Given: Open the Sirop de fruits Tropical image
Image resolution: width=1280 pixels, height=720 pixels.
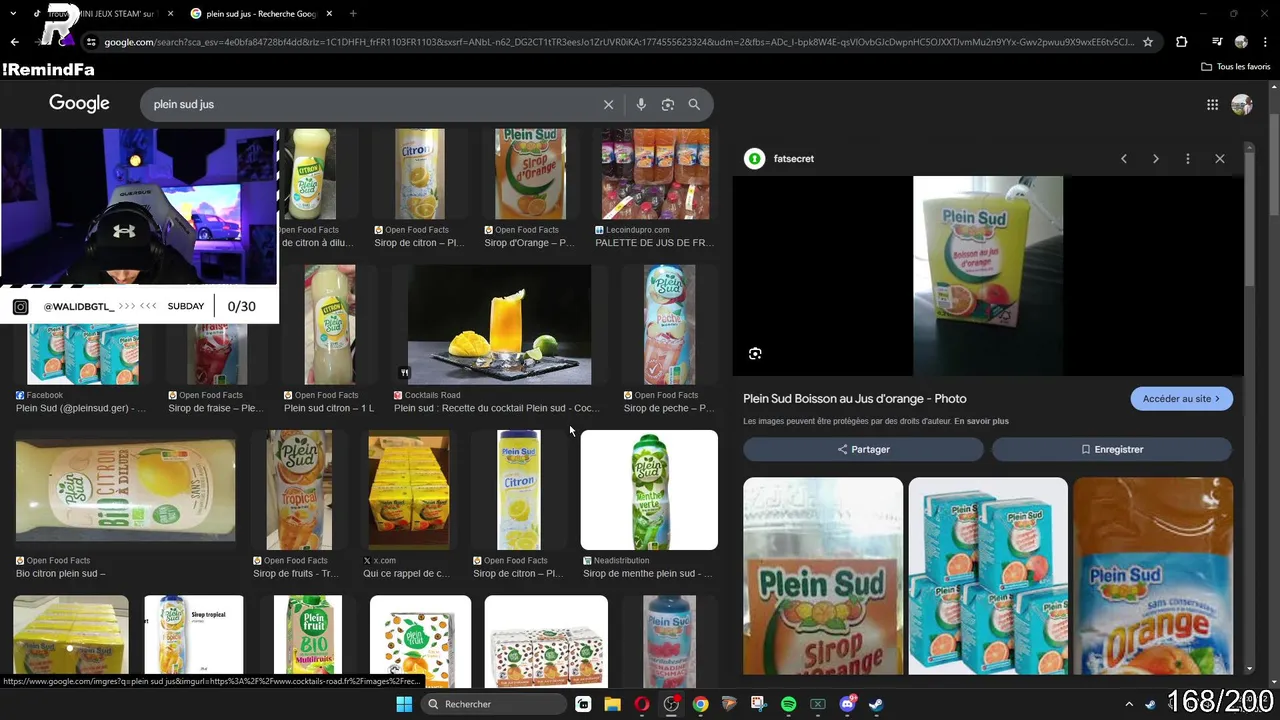Looking at the screenshot, I should click(299, 490).
